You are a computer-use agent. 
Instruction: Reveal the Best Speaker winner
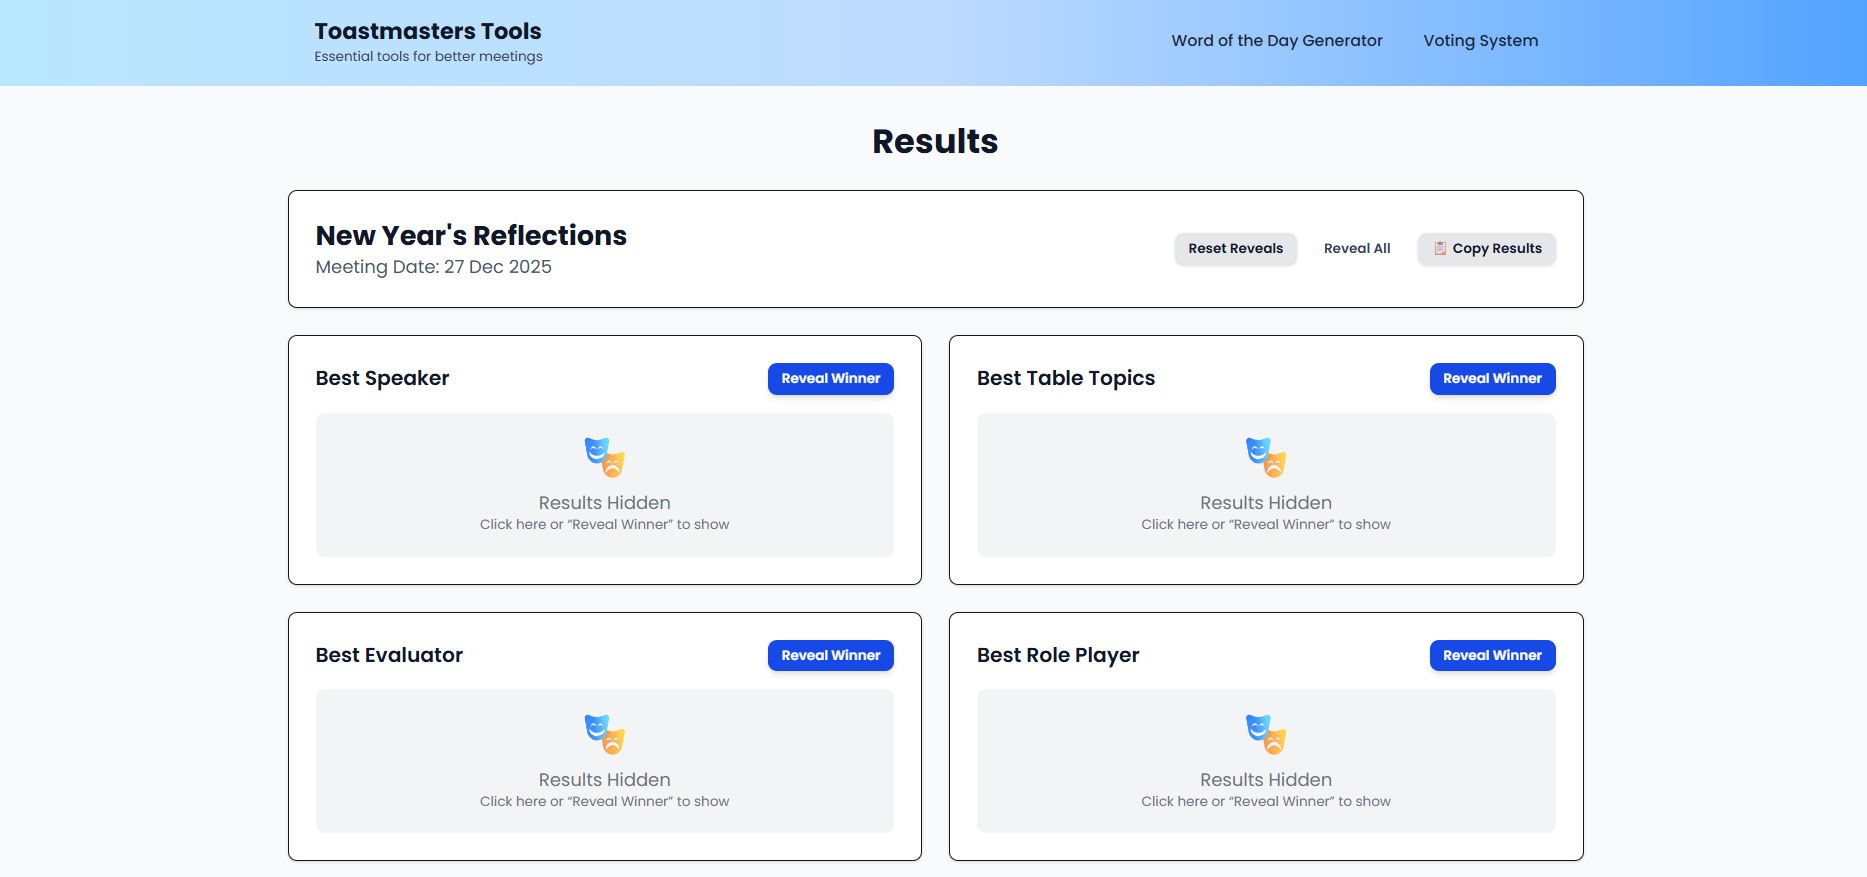pos(830,379)
